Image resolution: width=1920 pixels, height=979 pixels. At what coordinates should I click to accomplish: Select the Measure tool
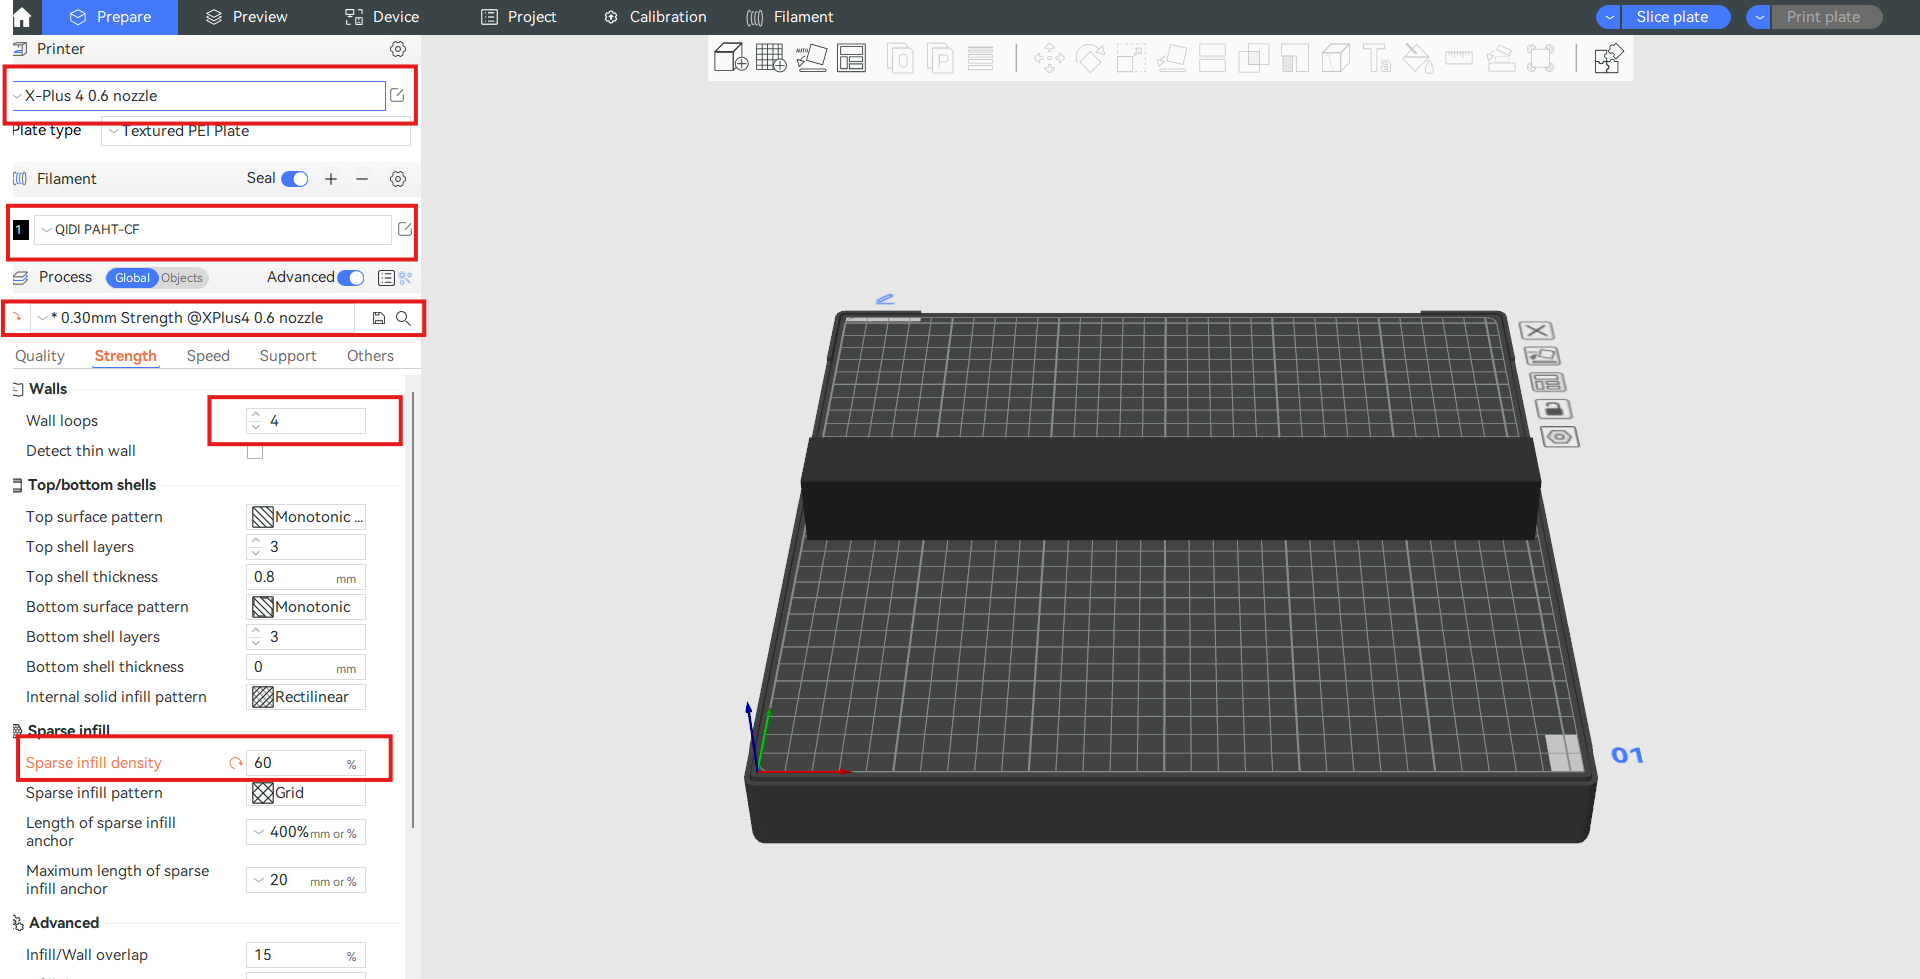tap(1459, 58)
